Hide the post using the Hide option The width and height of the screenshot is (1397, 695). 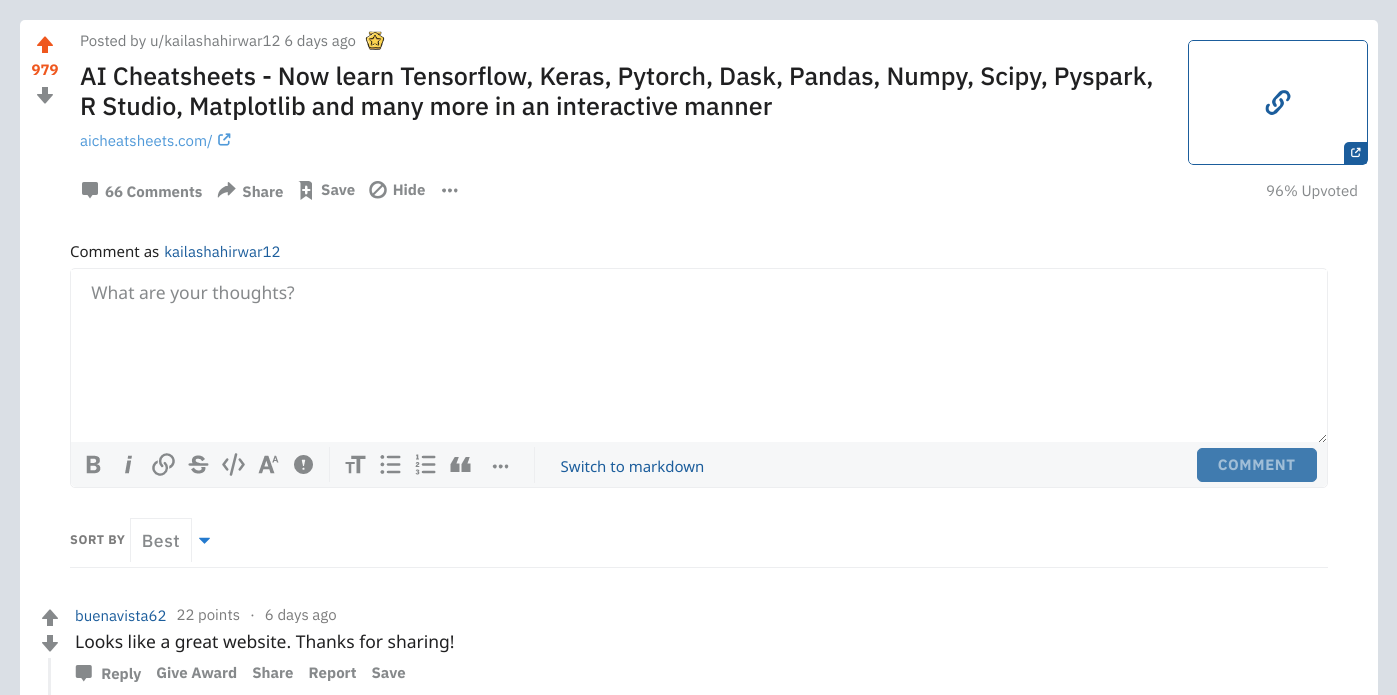(397, 190)
